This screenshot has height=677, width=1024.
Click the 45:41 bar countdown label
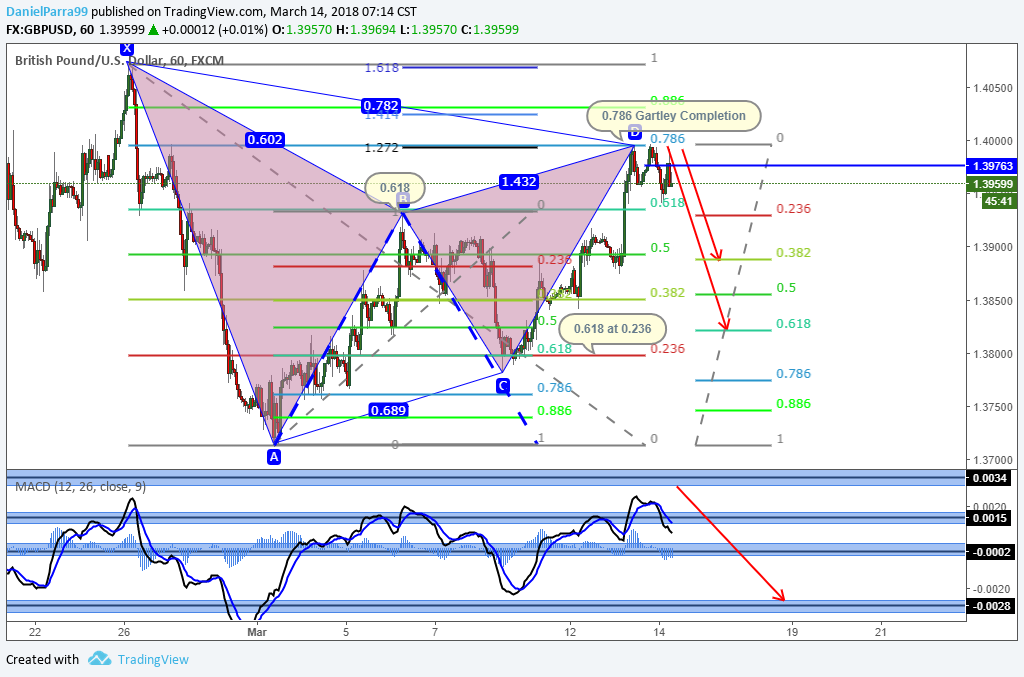pos(999,201)
